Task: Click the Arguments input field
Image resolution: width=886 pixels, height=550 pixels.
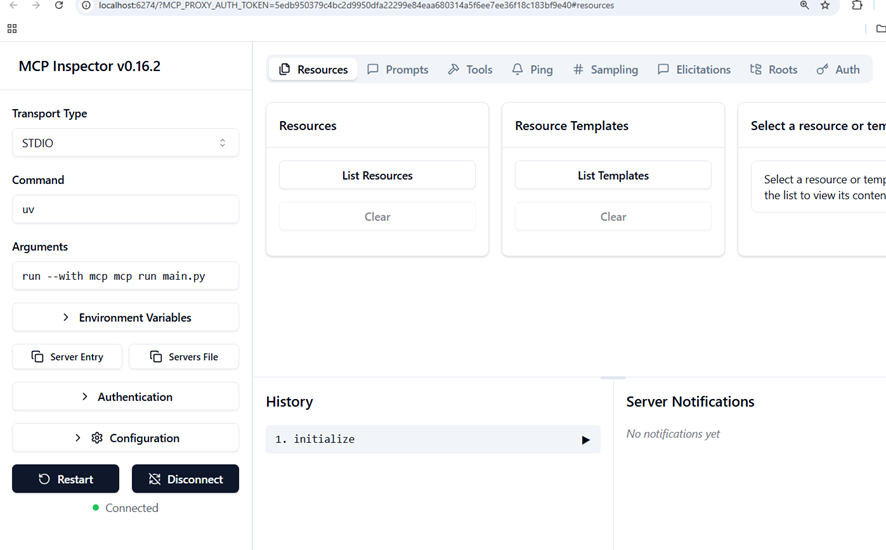Action: coord(125,276)
